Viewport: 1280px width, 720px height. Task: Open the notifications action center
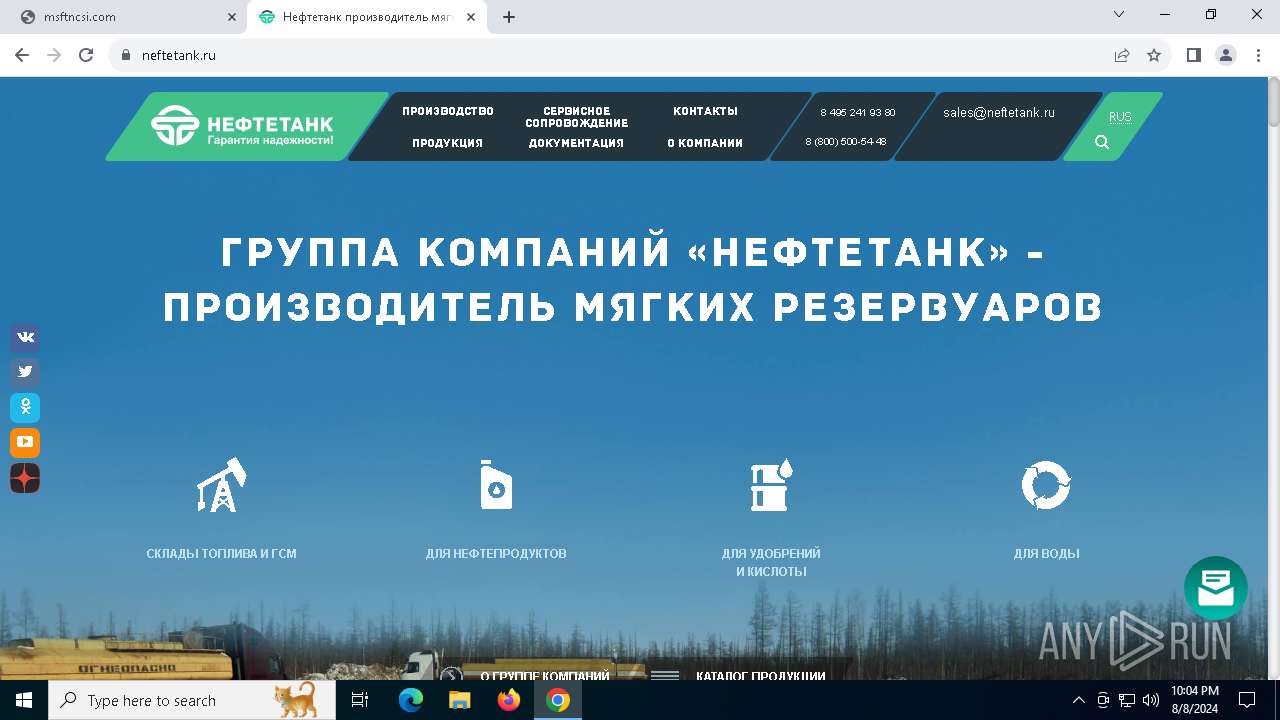point(1247,701)
